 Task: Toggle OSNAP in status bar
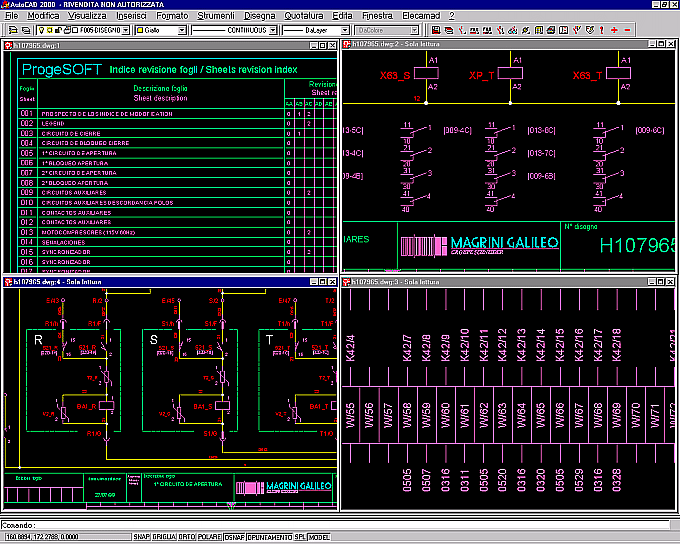pos(235,537)
